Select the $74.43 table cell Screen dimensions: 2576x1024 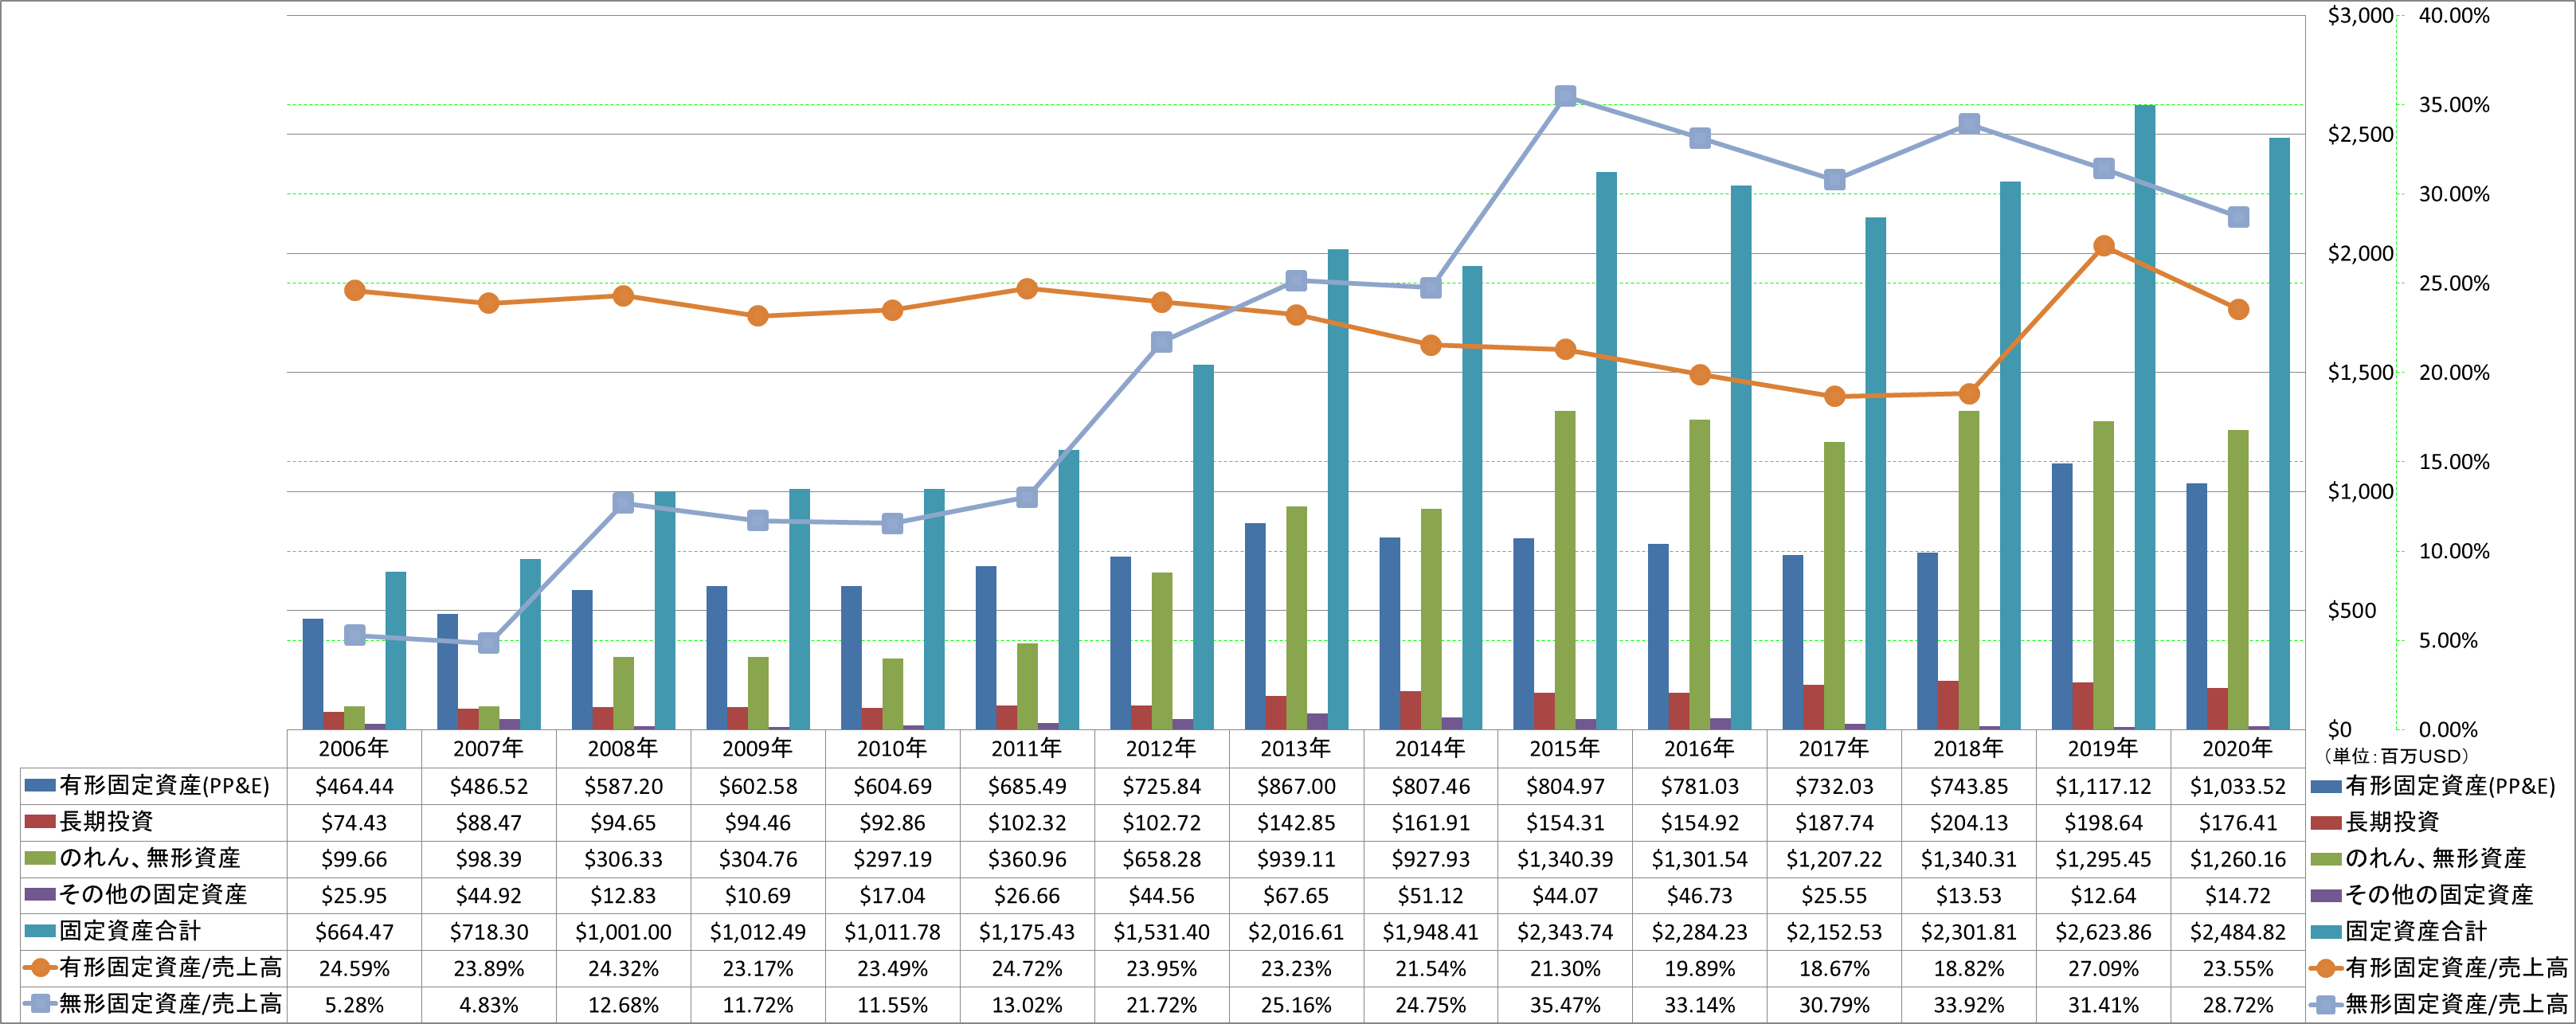pos(354,823)
